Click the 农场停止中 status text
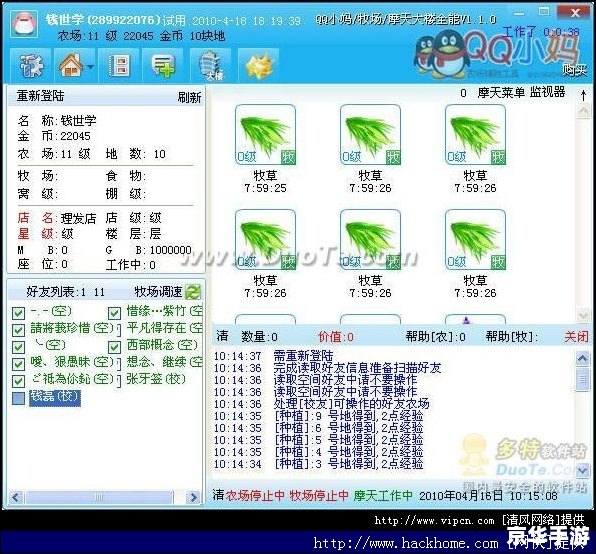596x554 pixels. [x=255, y=495]
